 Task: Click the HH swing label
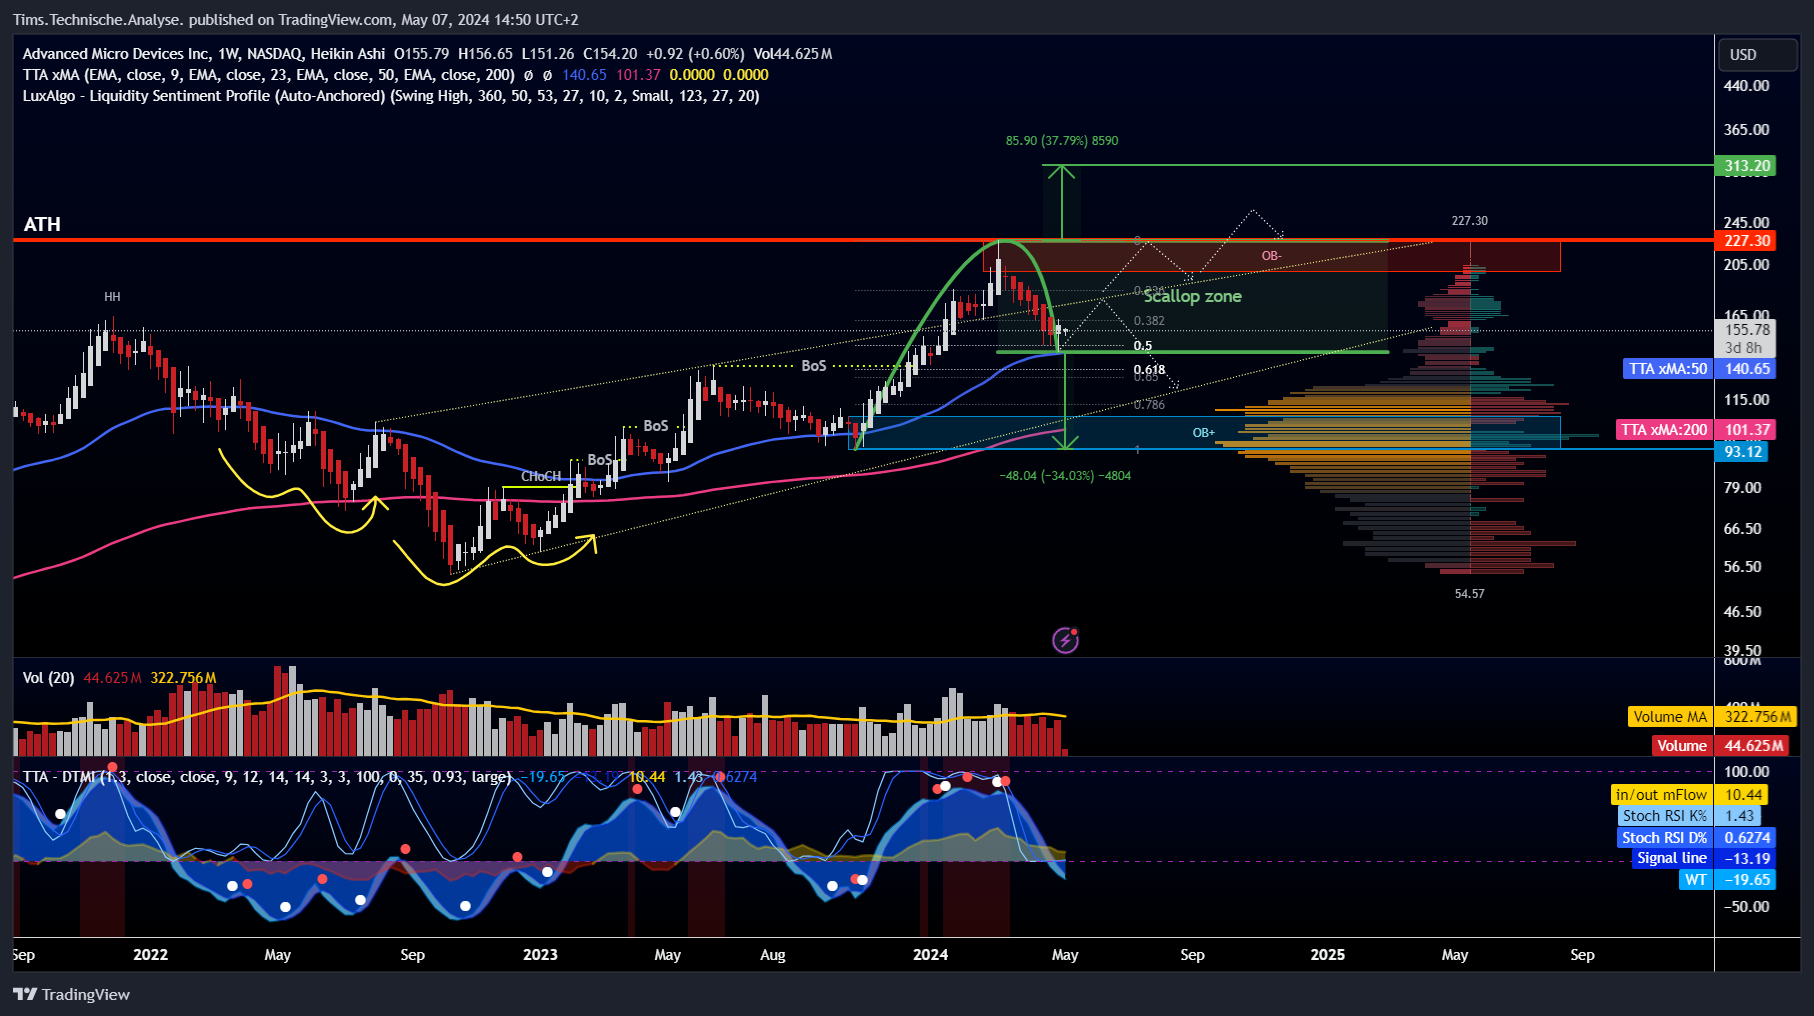coord(112,297)
